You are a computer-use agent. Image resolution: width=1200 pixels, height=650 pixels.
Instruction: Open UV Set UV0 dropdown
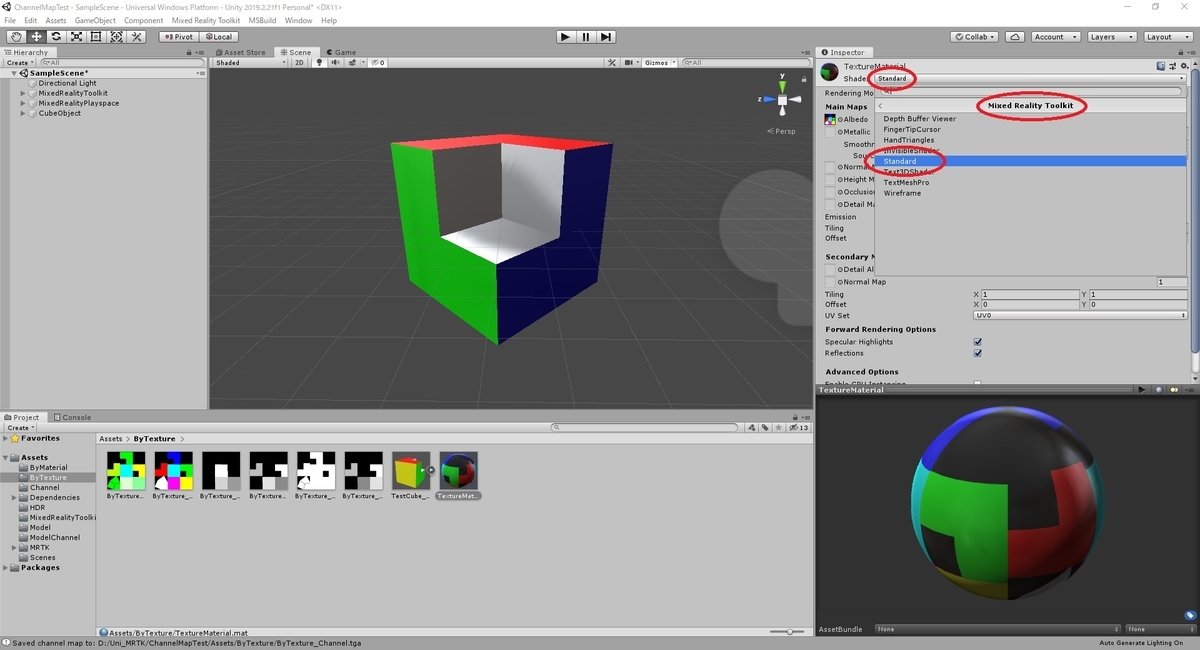1080,315
